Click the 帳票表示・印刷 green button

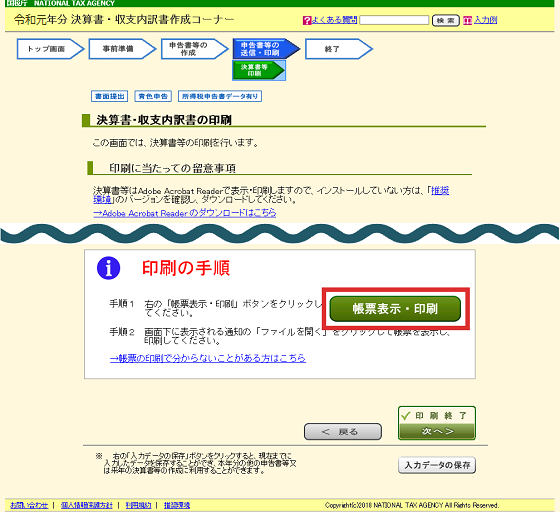click(395, 308)
